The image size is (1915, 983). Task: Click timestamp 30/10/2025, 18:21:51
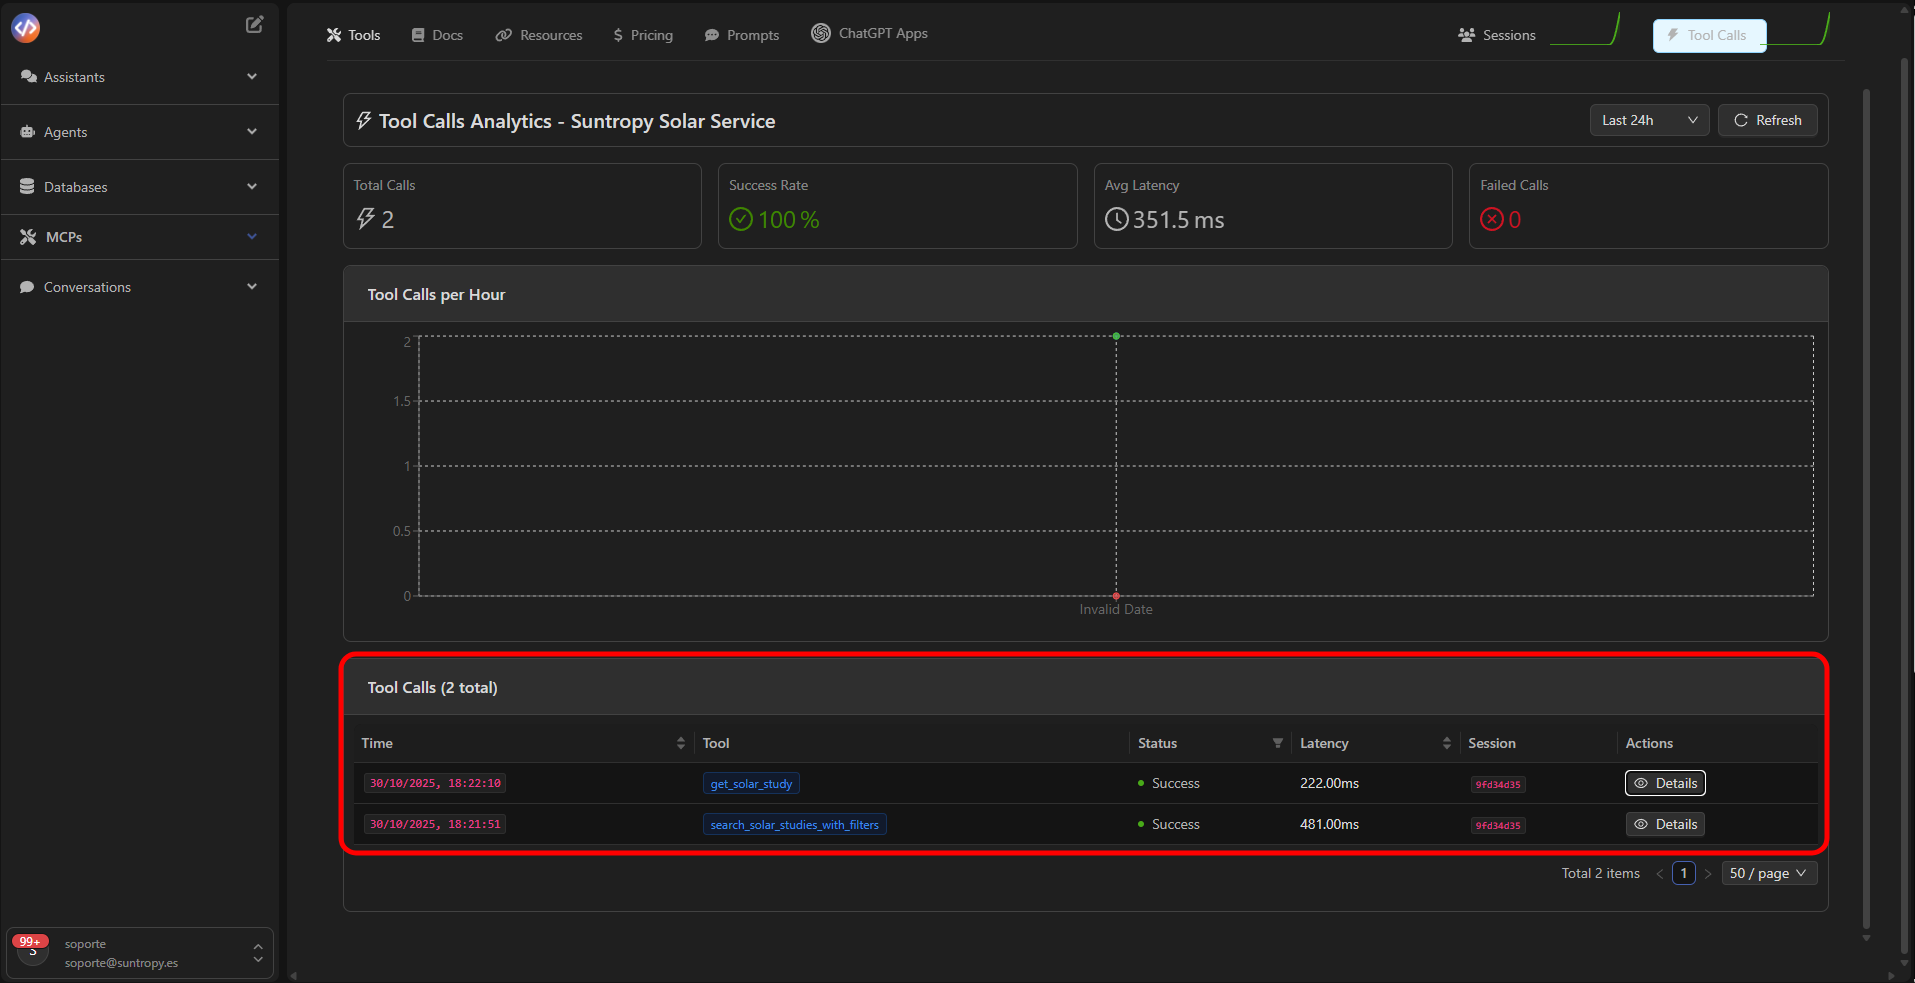(x=435, y=824)
